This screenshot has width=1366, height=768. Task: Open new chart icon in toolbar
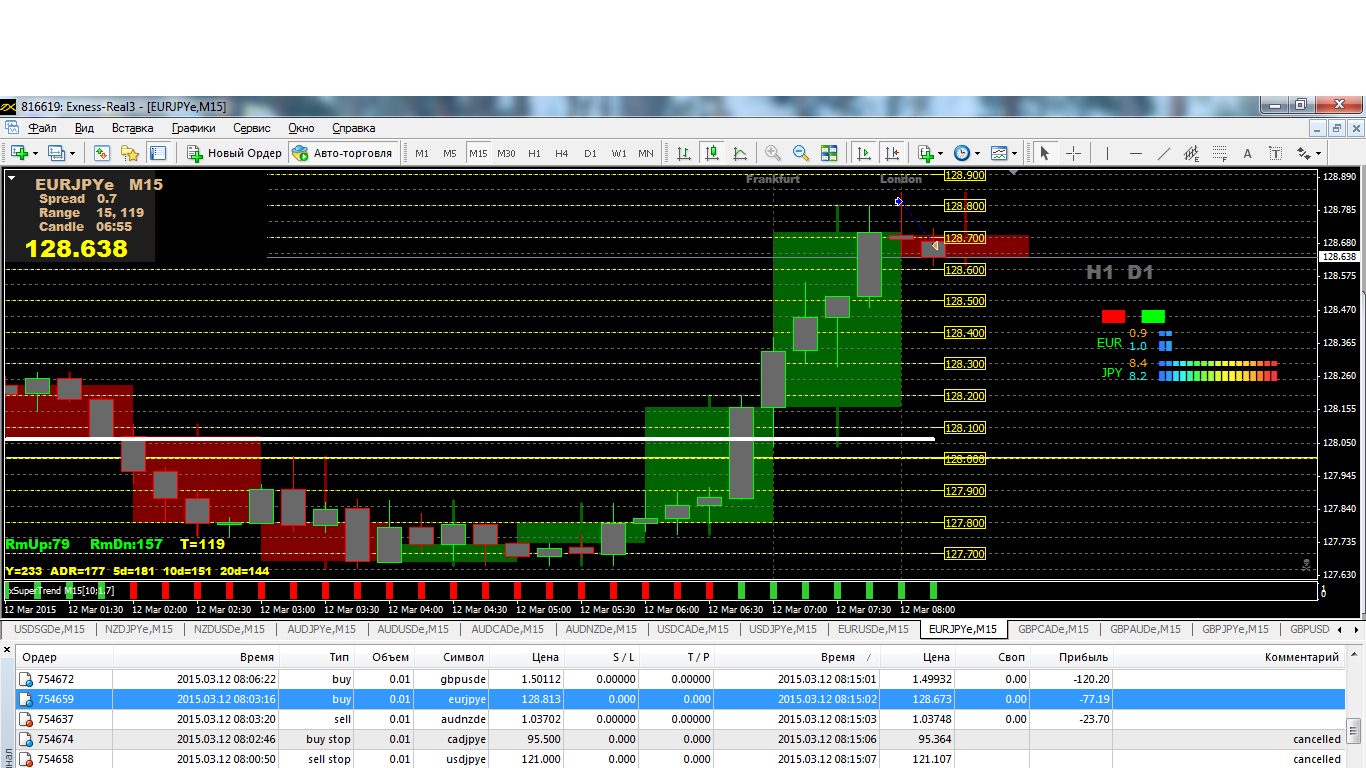(x=18, y=153)
